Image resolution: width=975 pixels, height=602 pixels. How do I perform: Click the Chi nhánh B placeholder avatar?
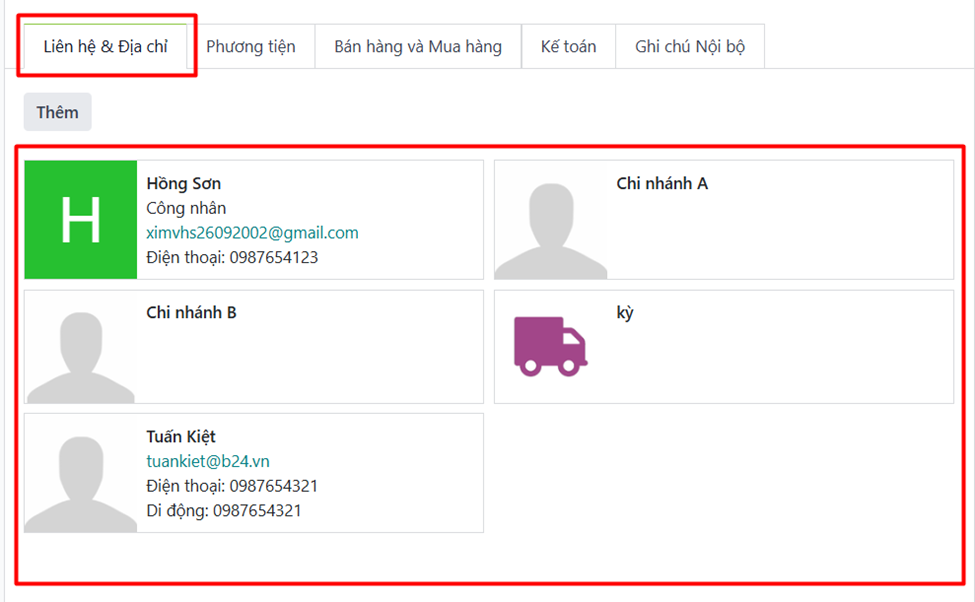click(x=80, y=347)
